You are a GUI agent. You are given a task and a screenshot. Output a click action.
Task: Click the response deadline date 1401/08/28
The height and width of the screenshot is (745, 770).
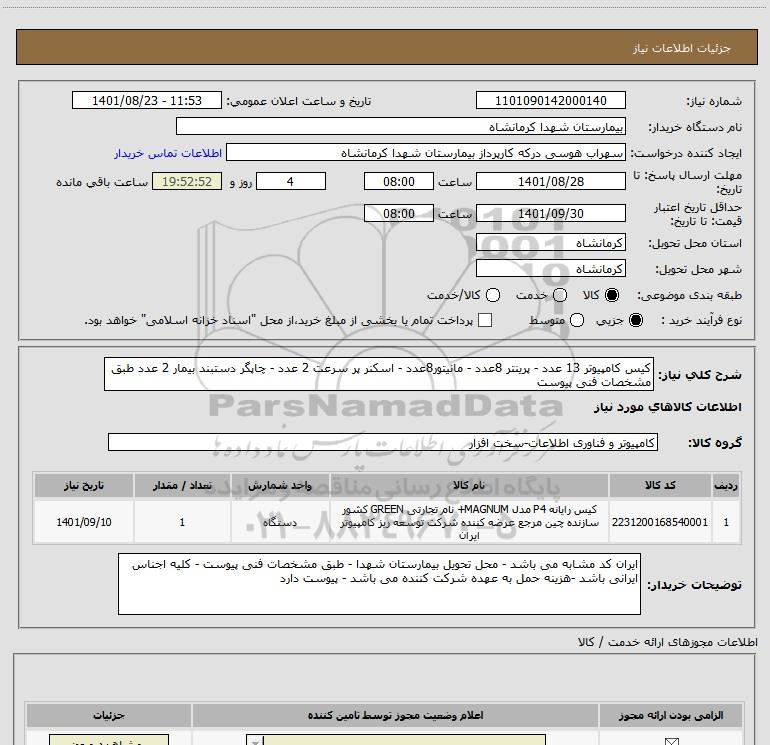[550, 181]
